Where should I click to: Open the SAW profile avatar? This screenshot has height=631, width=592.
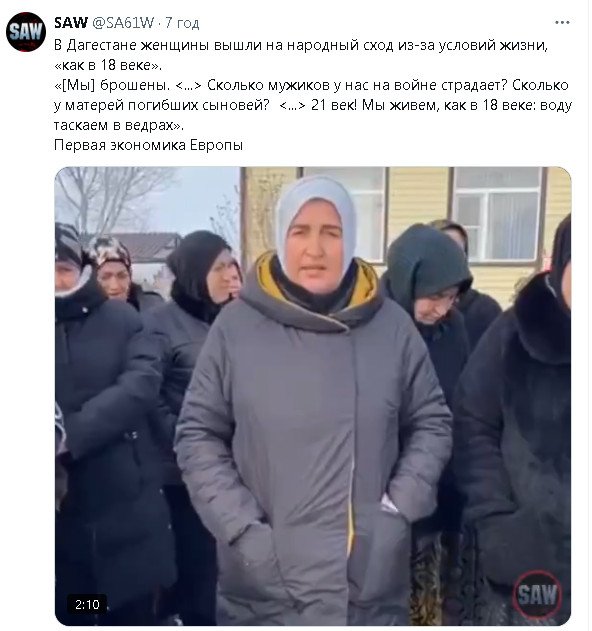26,32
